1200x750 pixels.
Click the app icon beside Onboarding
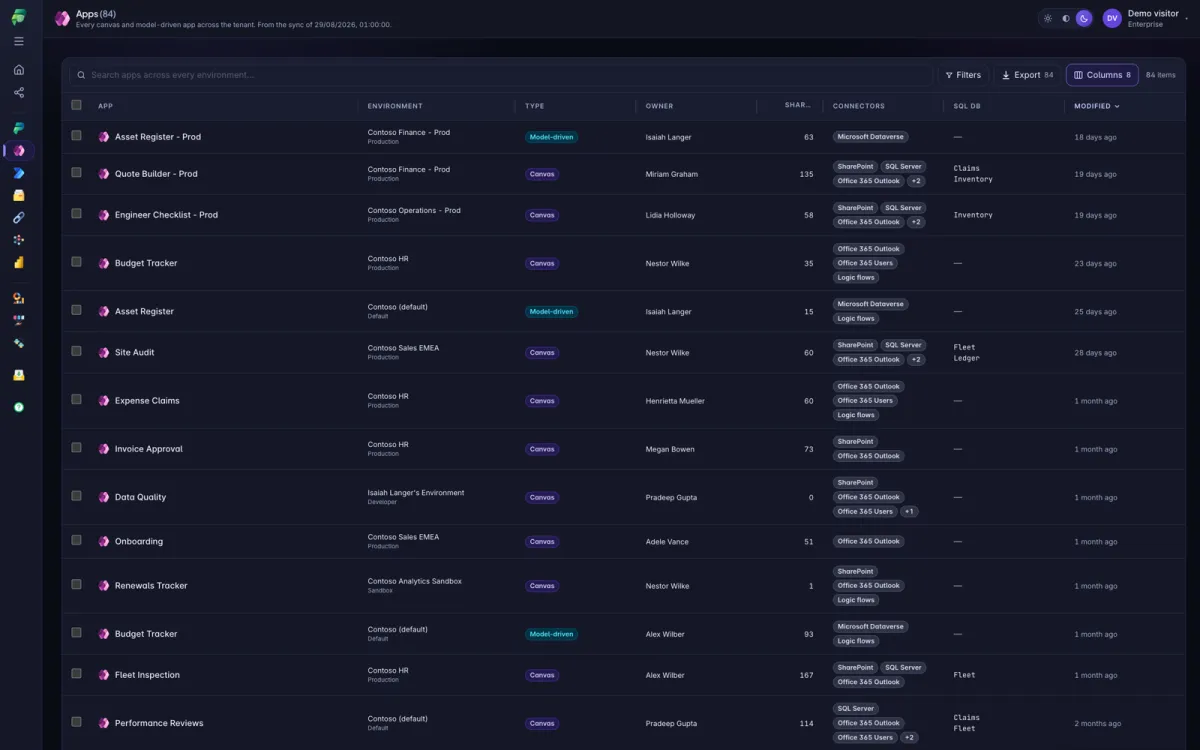click(x=104, y=542)
